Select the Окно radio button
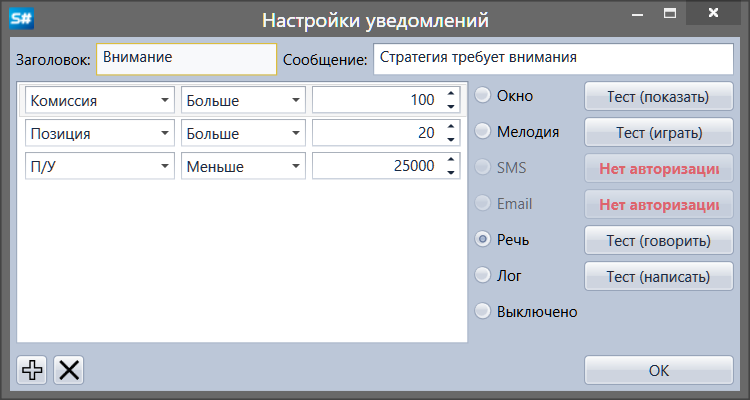The image size is (750, 400). tap(482, 95)
